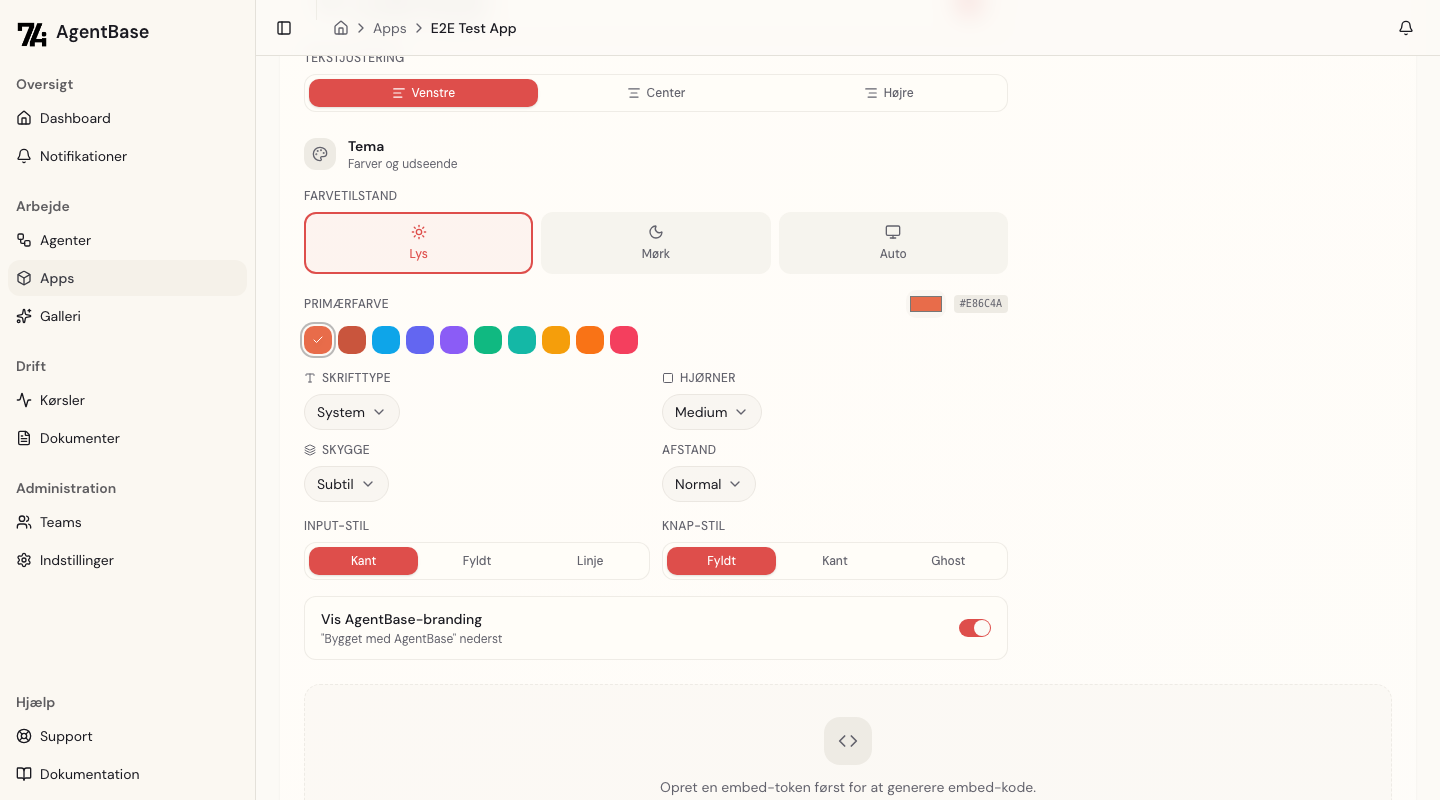Click the Apps breadcrumb link
The height and width of the screenshot is (800, 1440).
(389, 28)
